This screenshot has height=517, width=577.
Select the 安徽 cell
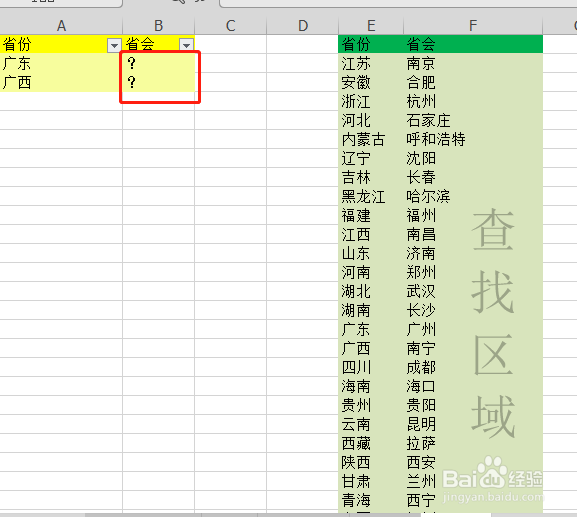(371, 82)
